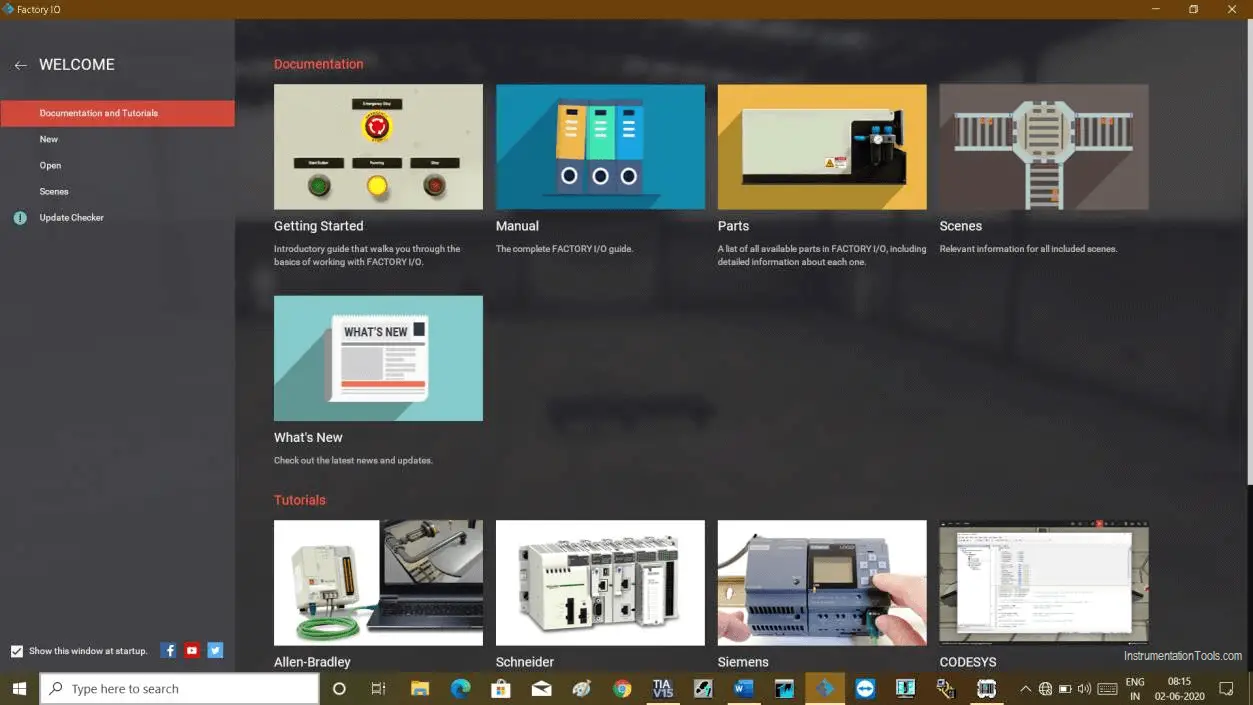This screenshot has width=1253, height=705.
Task: Open File Explorer from taskbar
Action: (x=420, y=689)
